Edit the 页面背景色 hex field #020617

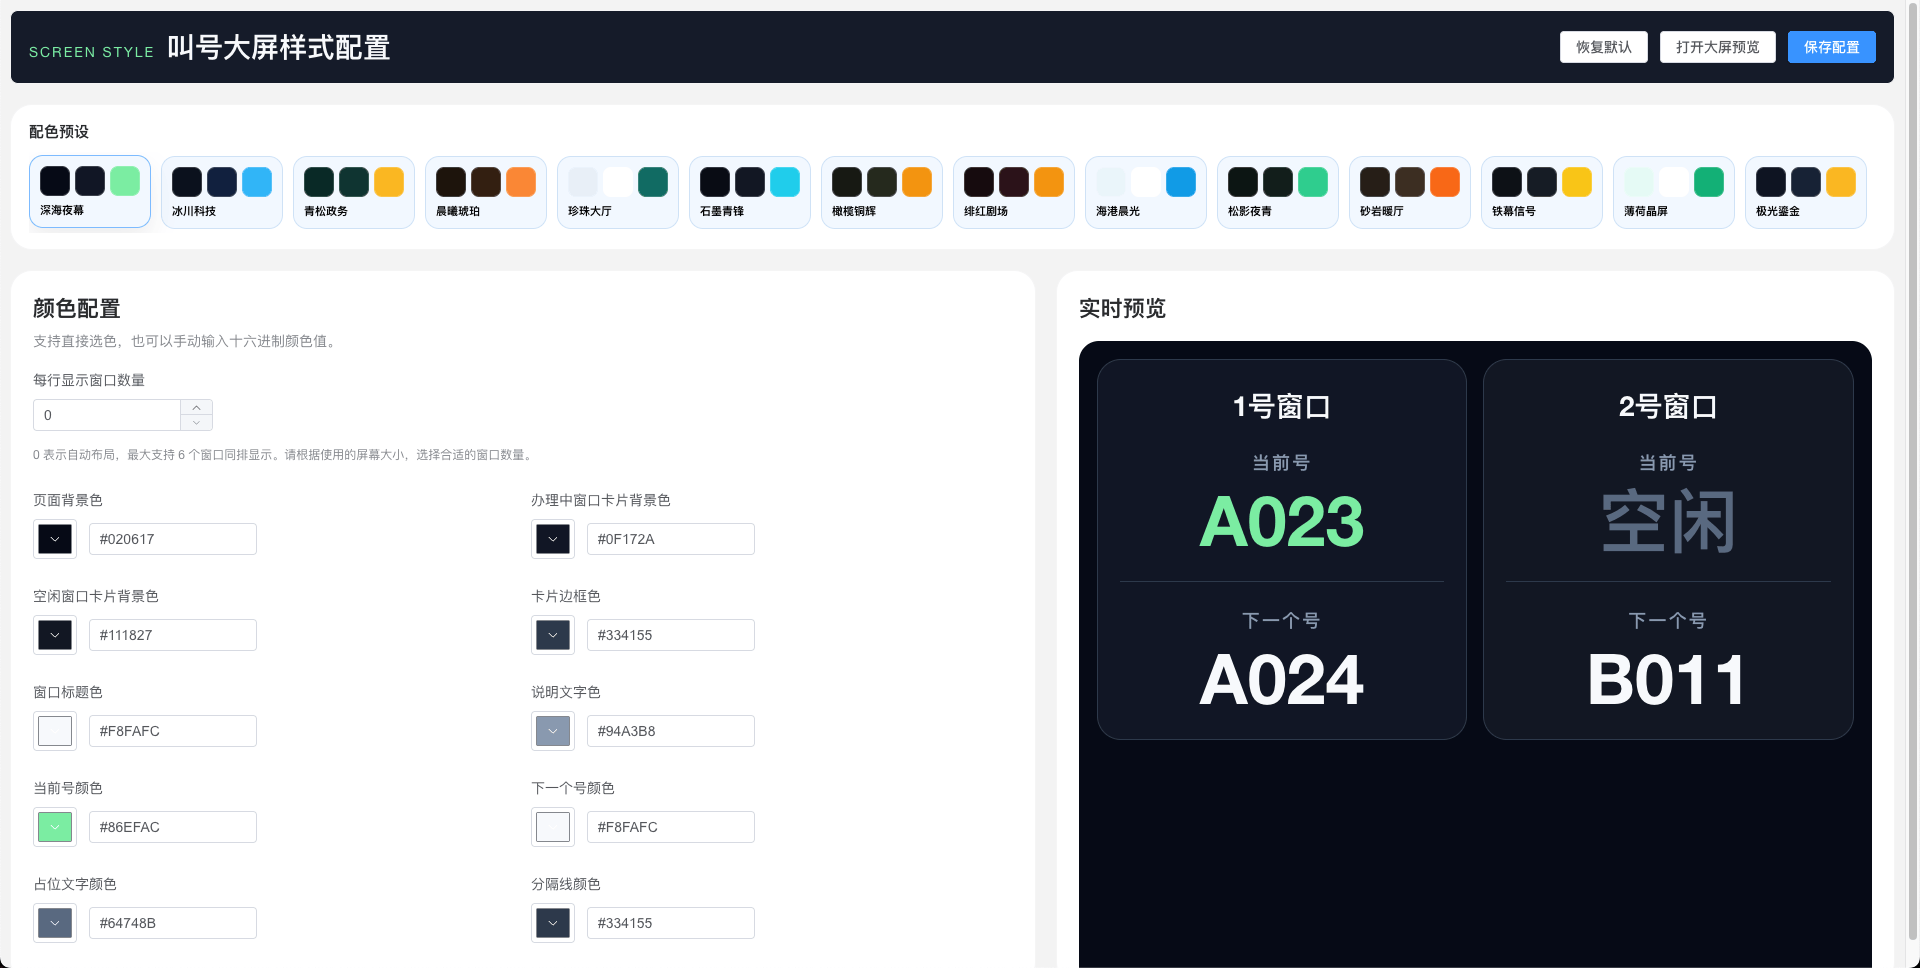point(173,539)
